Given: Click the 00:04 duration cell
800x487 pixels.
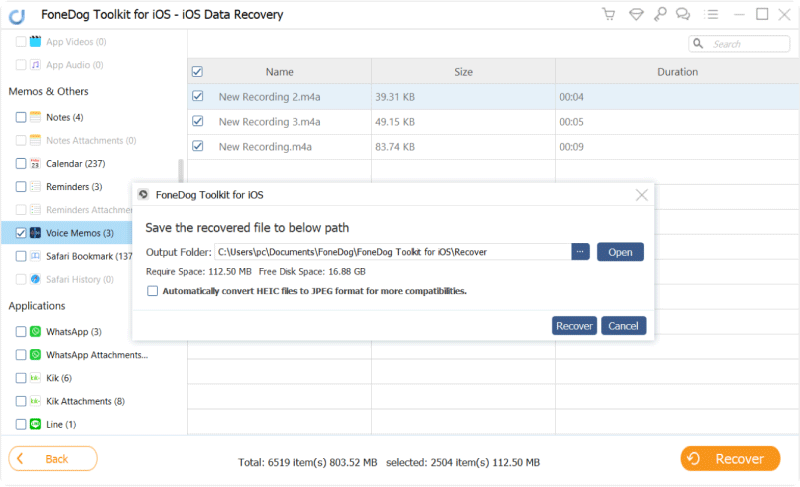Looking at the screenshot, I should pyautogui.click(x=571, y=97).
